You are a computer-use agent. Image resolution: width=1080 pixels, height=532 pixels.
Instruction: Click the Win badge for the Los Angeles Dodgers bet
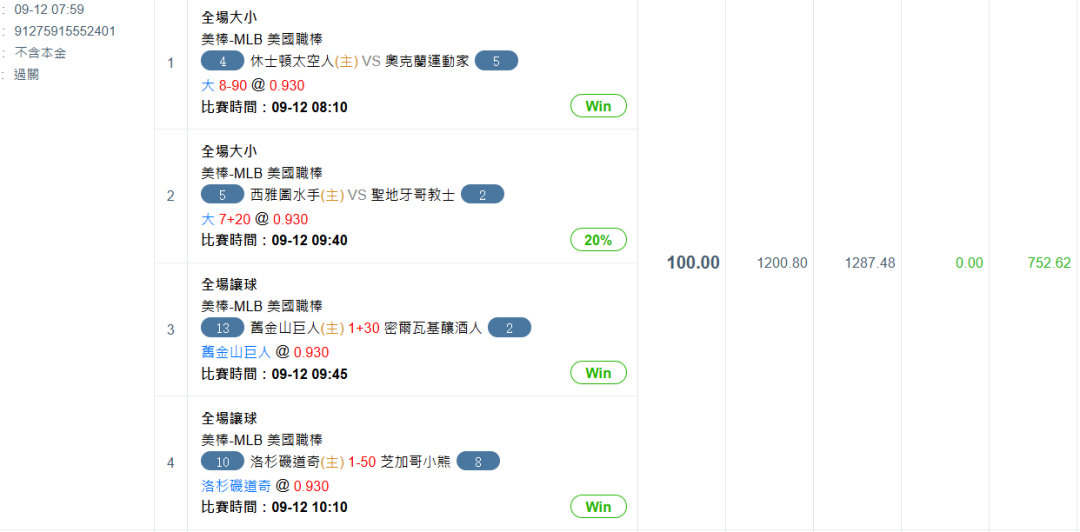coord(599,507)
